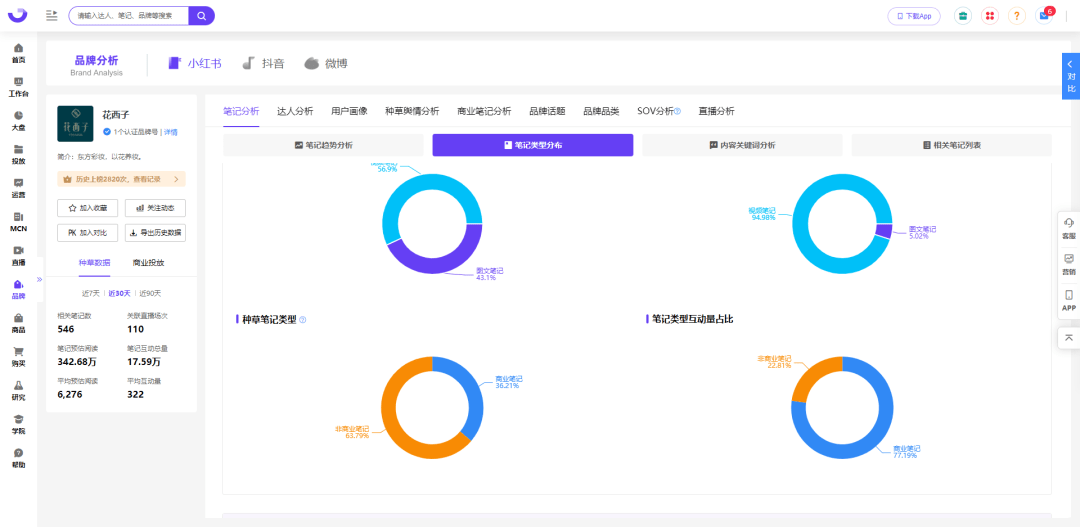Open 品牌话题 tab
Image resolution: width=1080 pixels, height=527 pixels.
547,111
